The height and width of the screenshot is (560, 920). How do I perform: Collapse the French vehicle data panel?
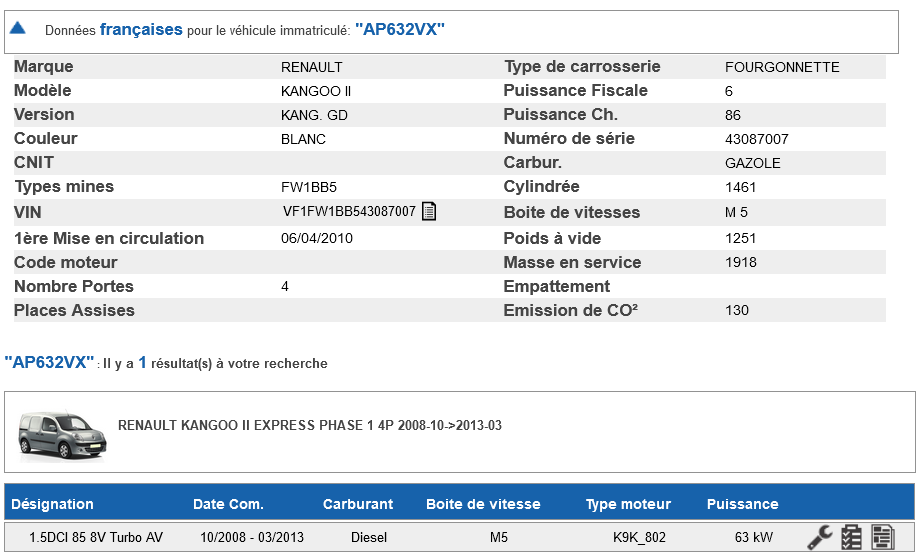pyautogui.click(x=17, y=29)
